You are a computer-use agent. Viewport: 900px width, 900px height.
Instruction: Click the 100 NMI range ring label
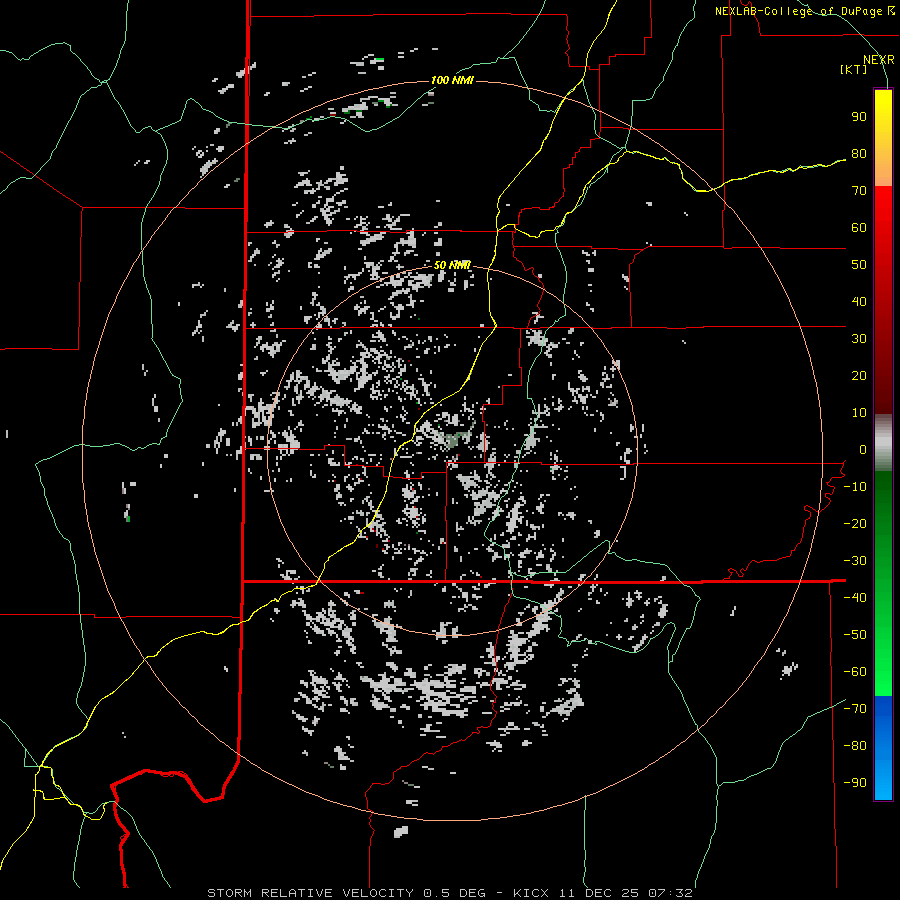coord(452,80)
